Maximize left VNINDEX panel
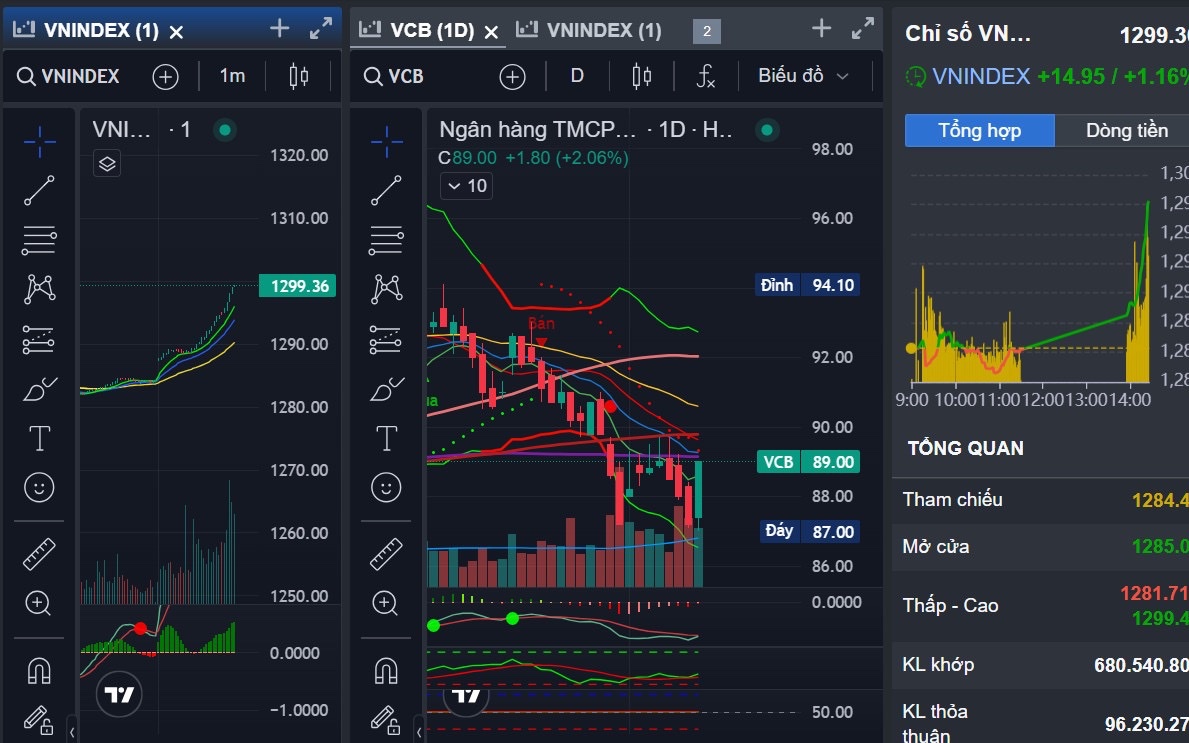Viewport: 1189px width, 743px height. [x=321, y=29]
